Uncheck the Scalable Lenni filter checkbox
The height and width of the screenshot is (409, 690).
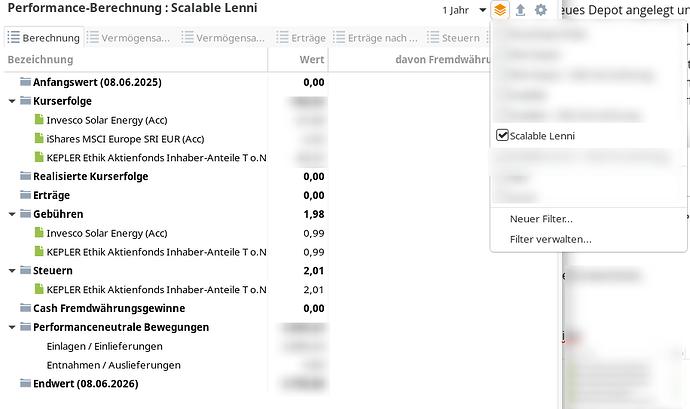click(x=502, y=135)
